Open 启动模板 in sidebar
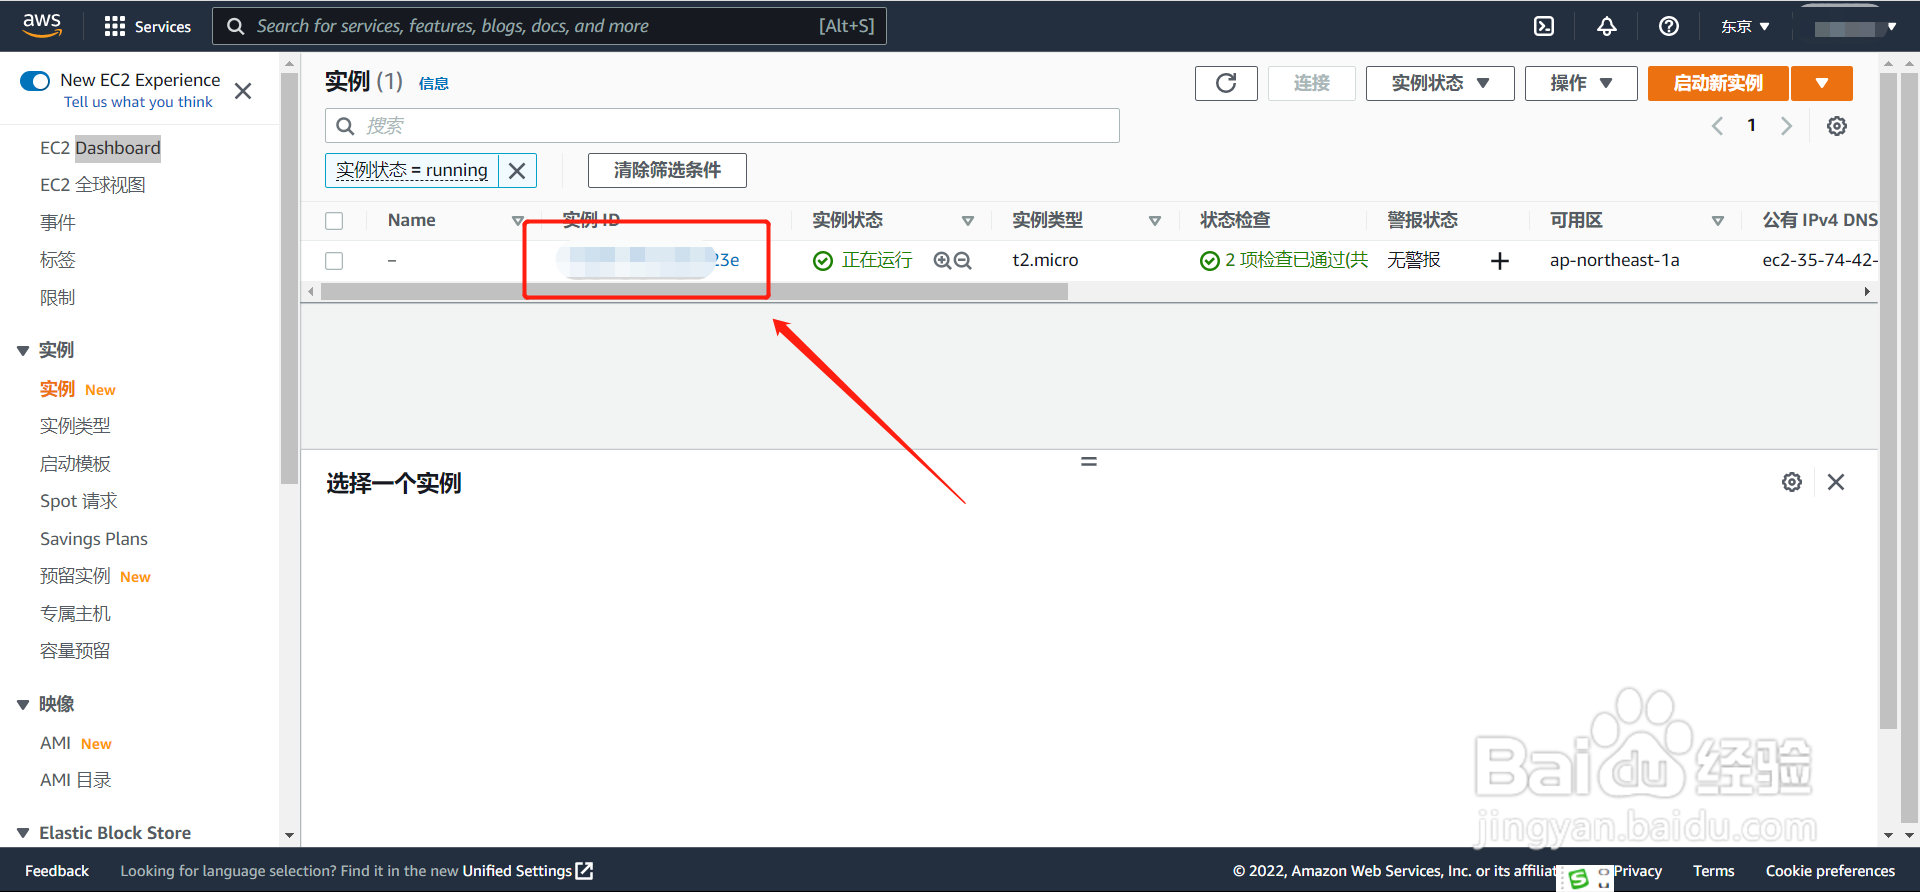Screen dimensions: 1920x892 (x=75, y=464)
